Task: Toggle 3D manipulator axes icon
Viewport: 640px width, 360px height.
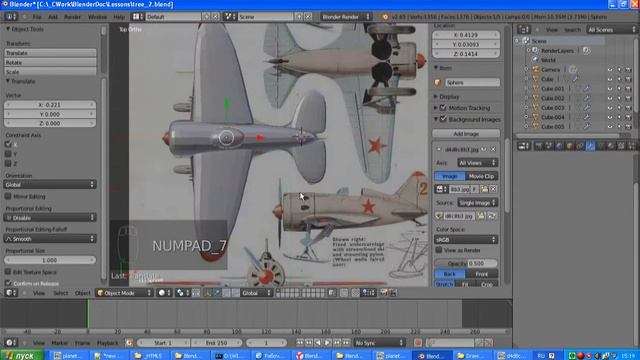Action: (208, 293)
